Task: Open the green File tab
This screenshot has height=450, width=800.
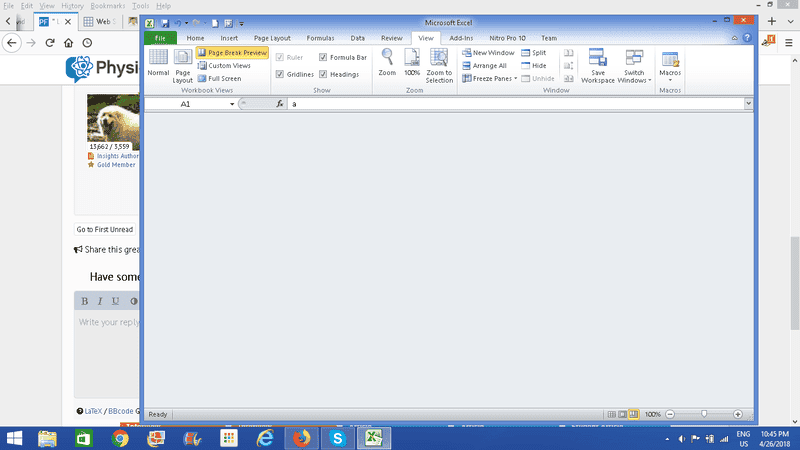Action: pos(160,38)
